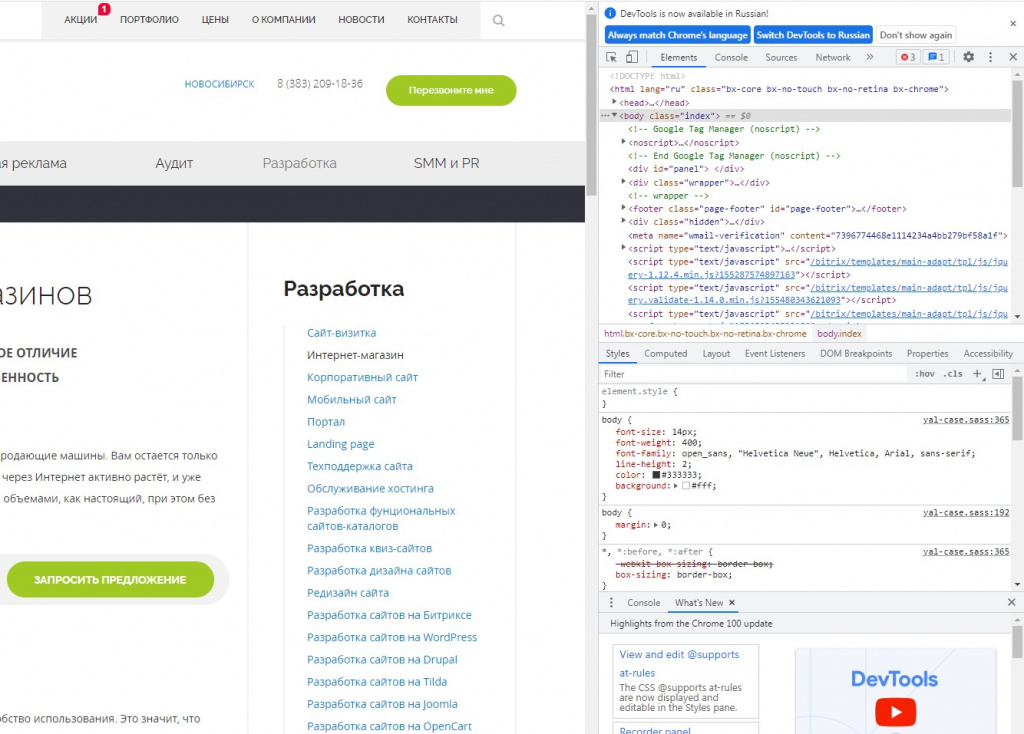Close the What's New drawer tab
This screenshot has width=1024, height=734.
(731, 602)
